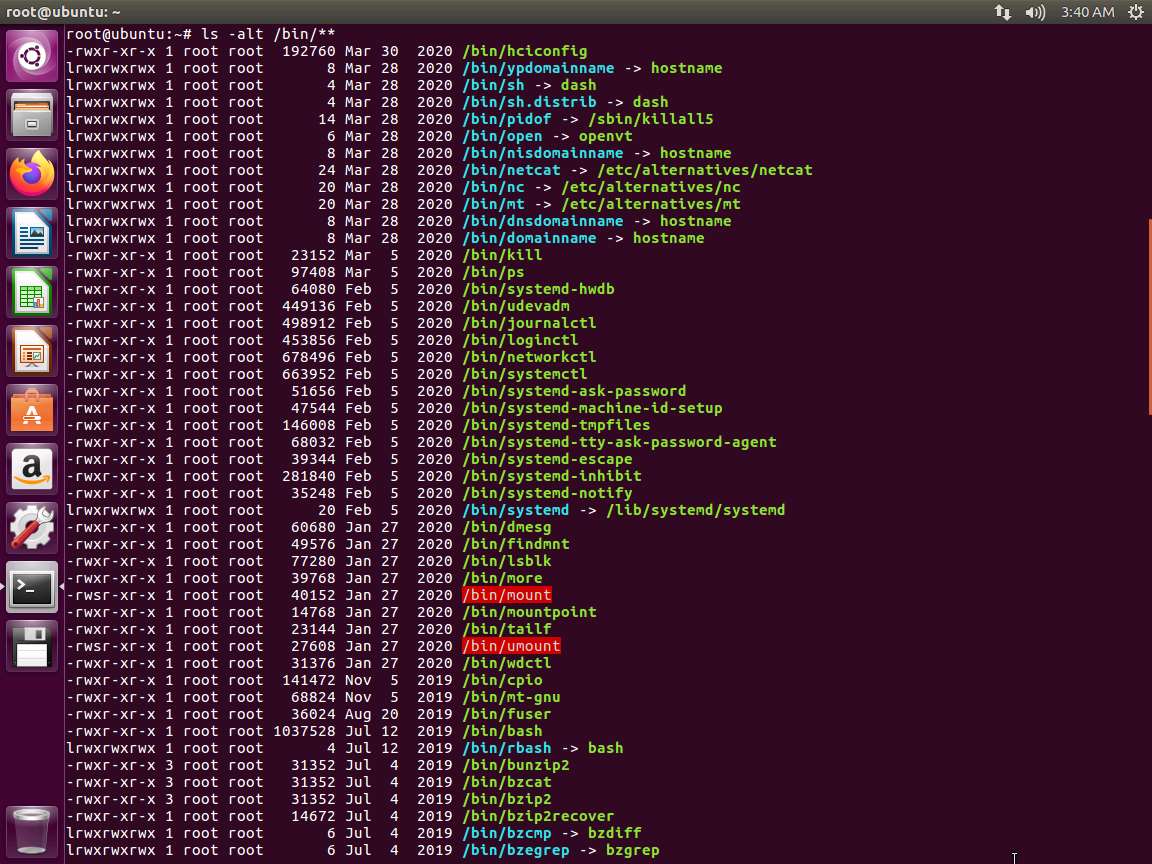Start LibreOffice Impress presentation app
This screenshot has width=1152, height=864.
coord(32,352)
